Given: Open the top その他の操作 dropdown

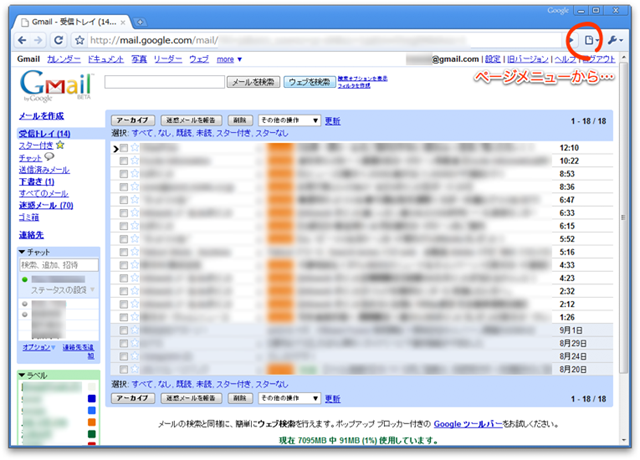Looking at the screenshot, I should pos(289,120).
